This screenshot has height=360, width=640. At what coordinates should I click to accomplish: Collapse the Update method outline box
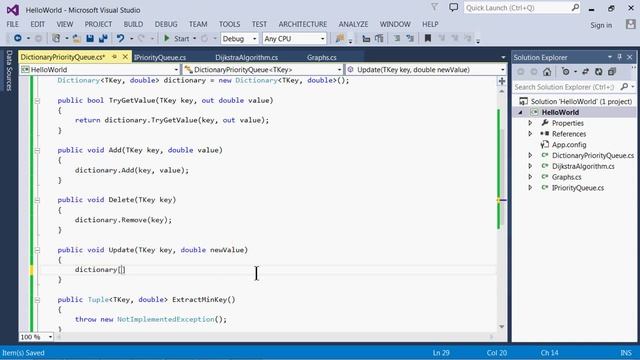37,250
